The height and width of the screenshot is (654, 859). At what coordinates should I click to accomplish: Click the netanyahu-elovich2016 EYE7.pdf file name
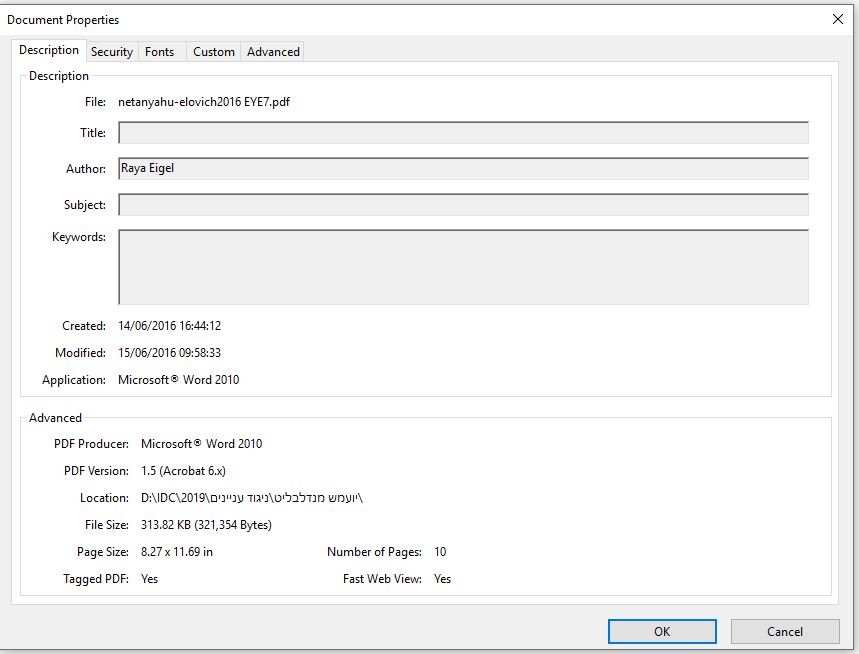[x=204, y=102]
